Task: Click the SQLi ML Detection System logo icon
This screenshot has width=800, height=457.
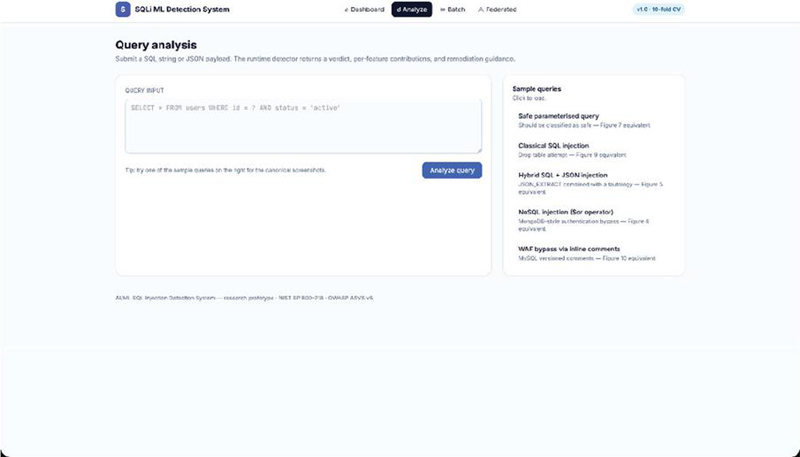Action: coord(123,9)
